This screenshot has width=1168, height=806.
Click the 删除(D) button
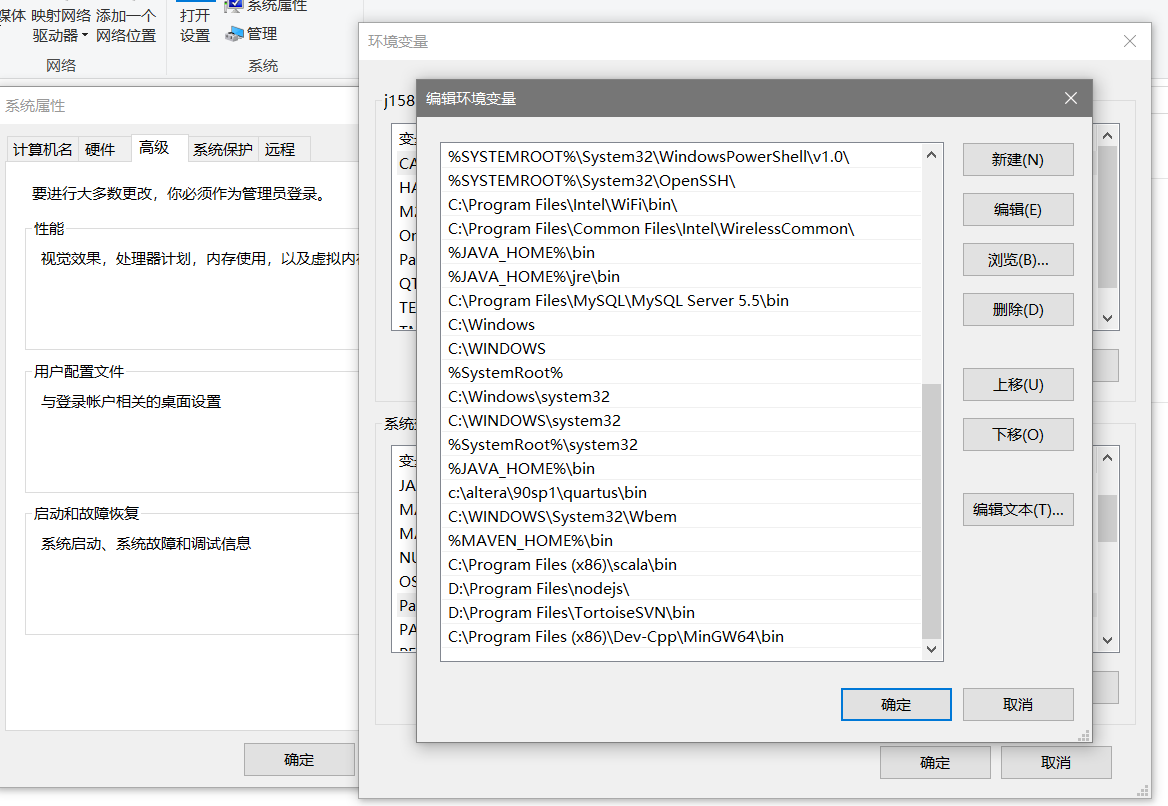click(x=1018, y=309)
